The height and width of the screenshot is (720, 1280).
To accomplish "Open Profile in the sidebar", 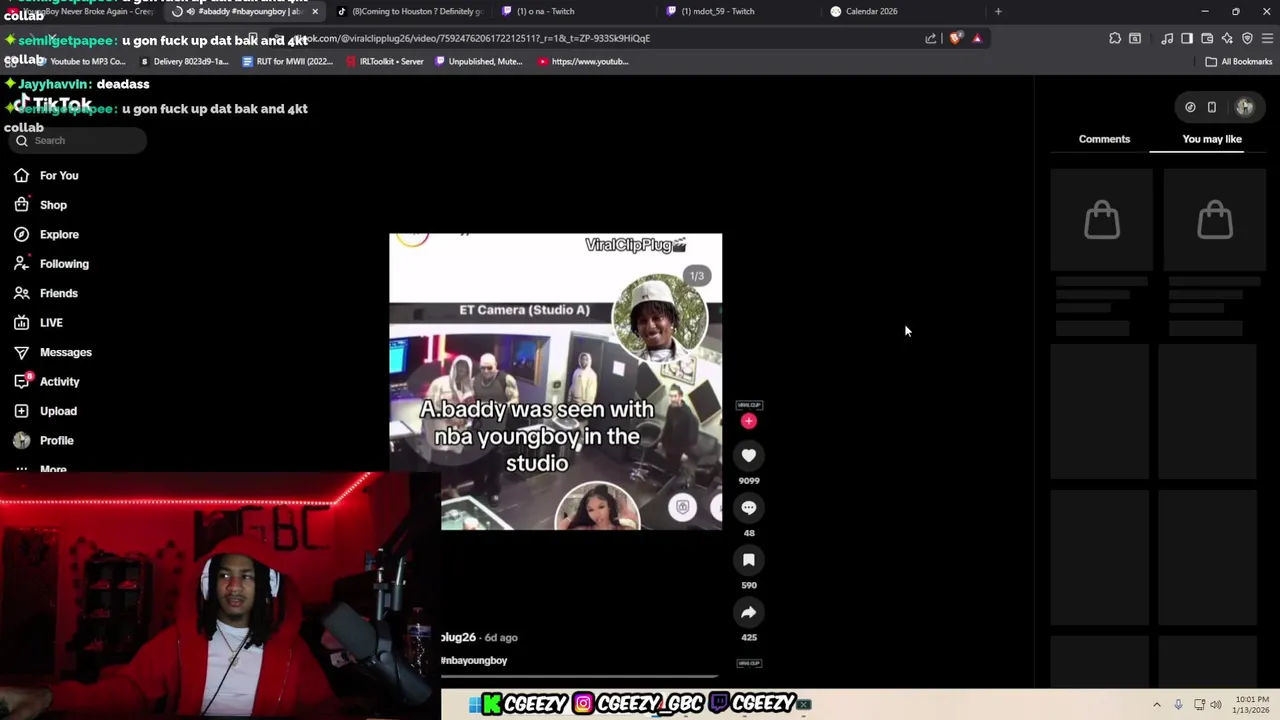I will point(56,440).
